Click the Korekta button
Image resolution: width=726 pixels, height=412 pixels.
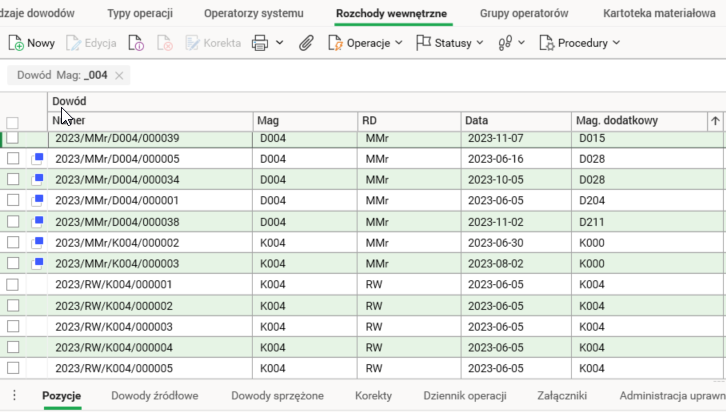tap(213, 43)
